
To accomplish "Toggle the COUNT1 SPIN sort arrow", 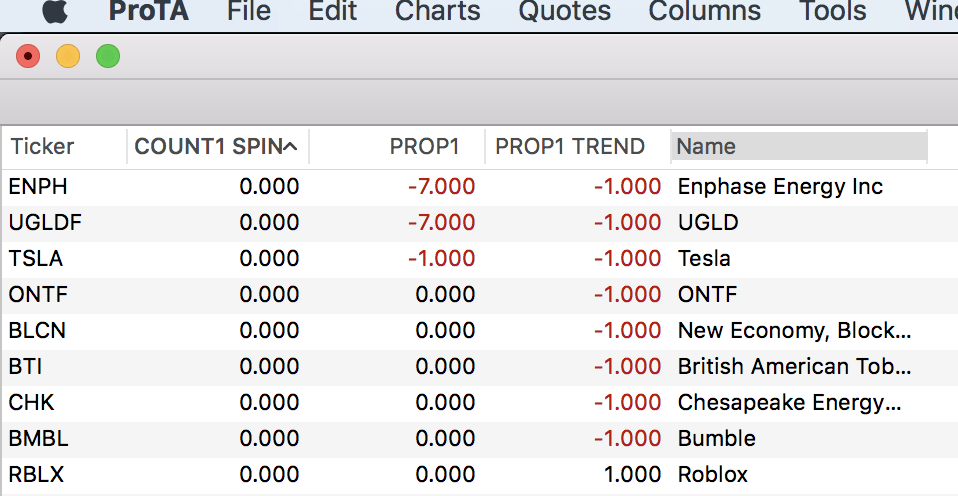I will (x=290, y=146).
